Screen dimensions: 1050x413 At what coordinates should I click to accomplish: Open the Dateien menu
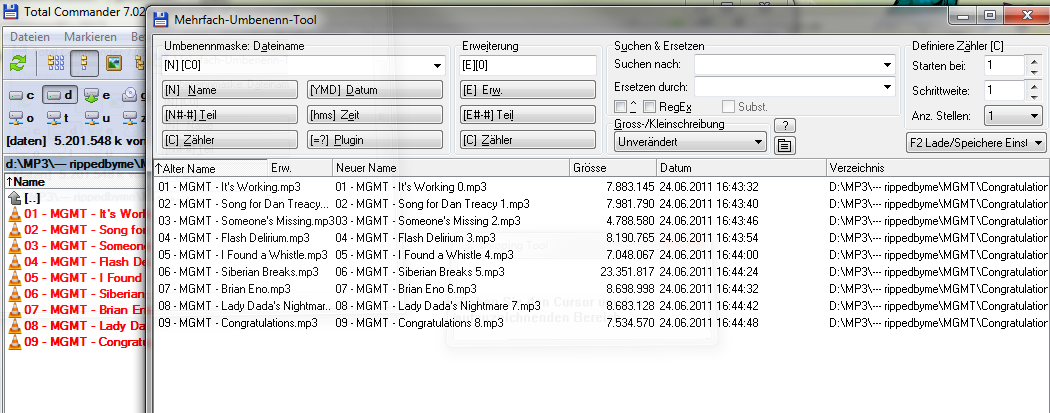pos(30,37)
